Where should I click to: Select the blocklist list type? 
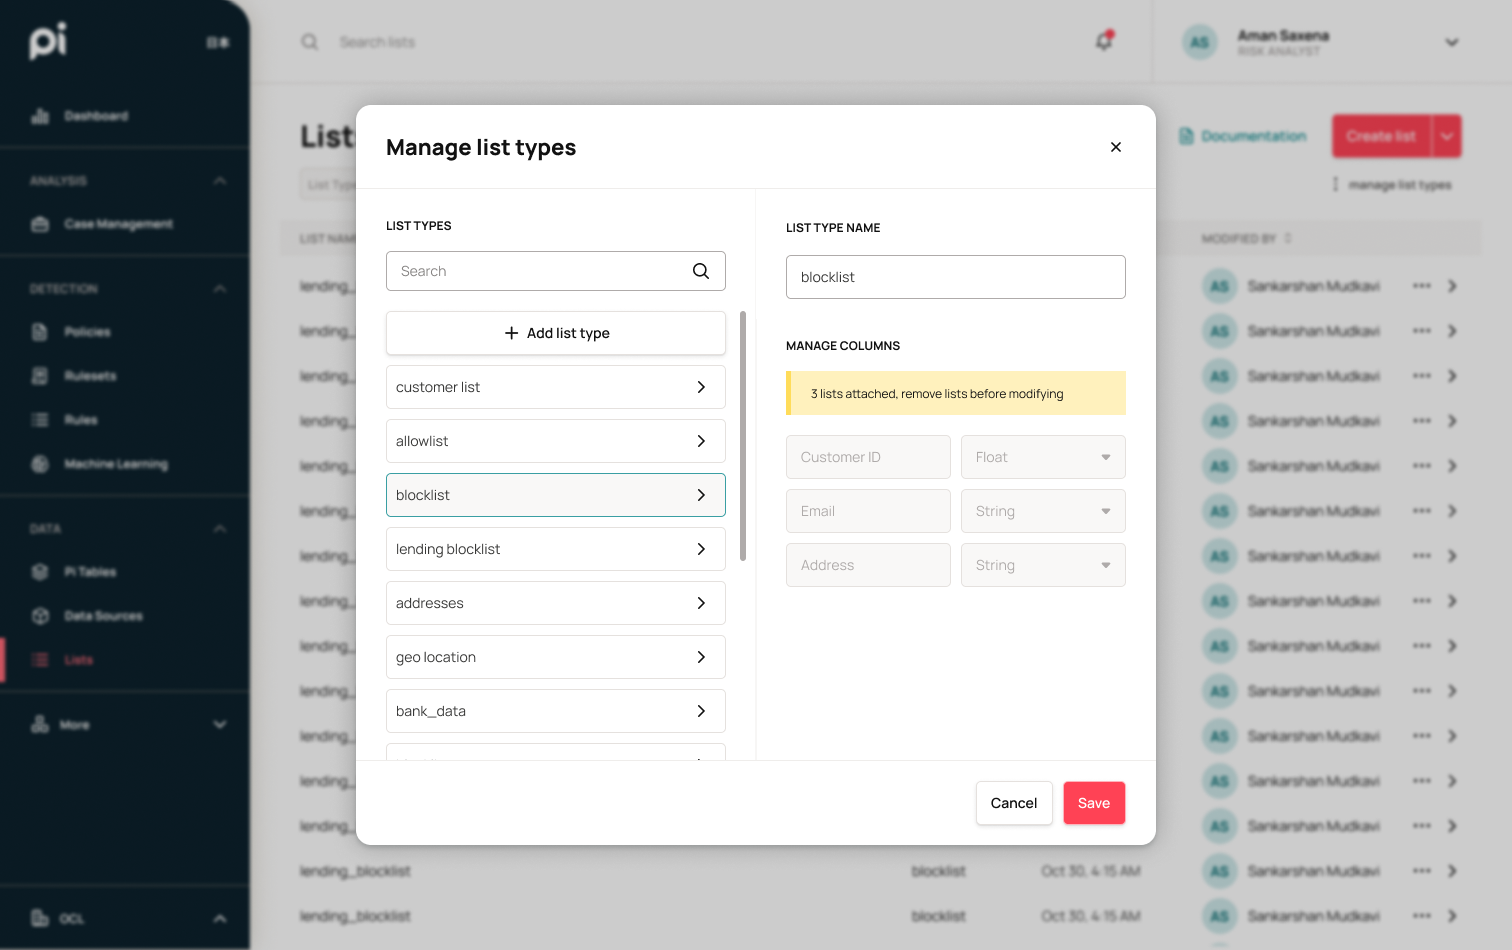(x=556, y=495)
